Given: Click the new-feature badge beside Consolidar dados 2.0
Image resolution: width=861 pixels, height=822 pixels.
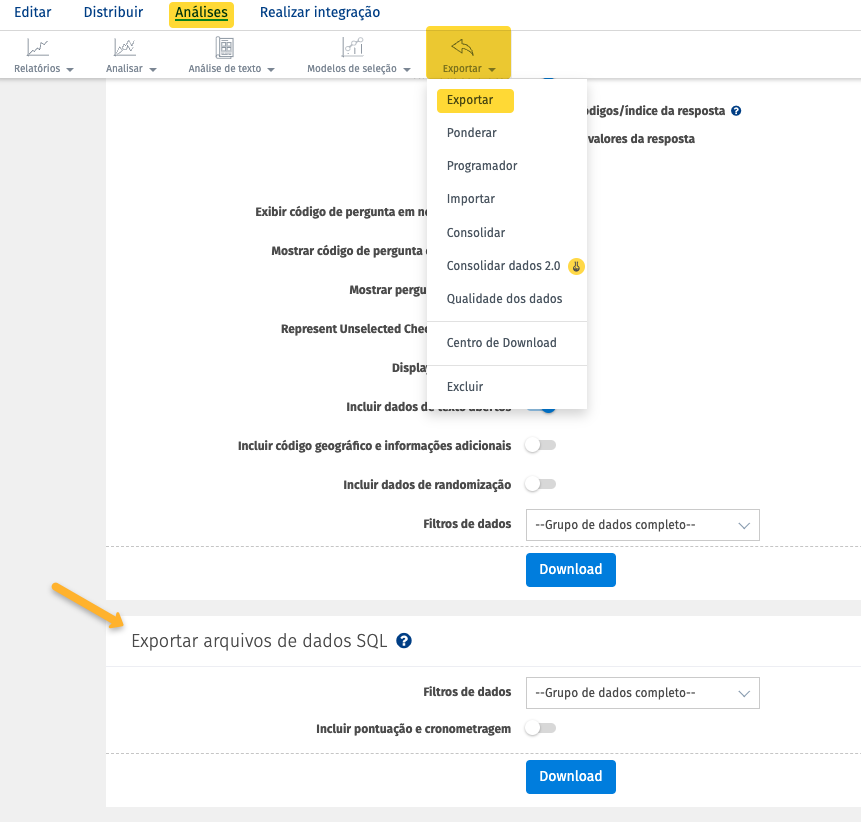Looking at the screenshot, I should 575,266.
